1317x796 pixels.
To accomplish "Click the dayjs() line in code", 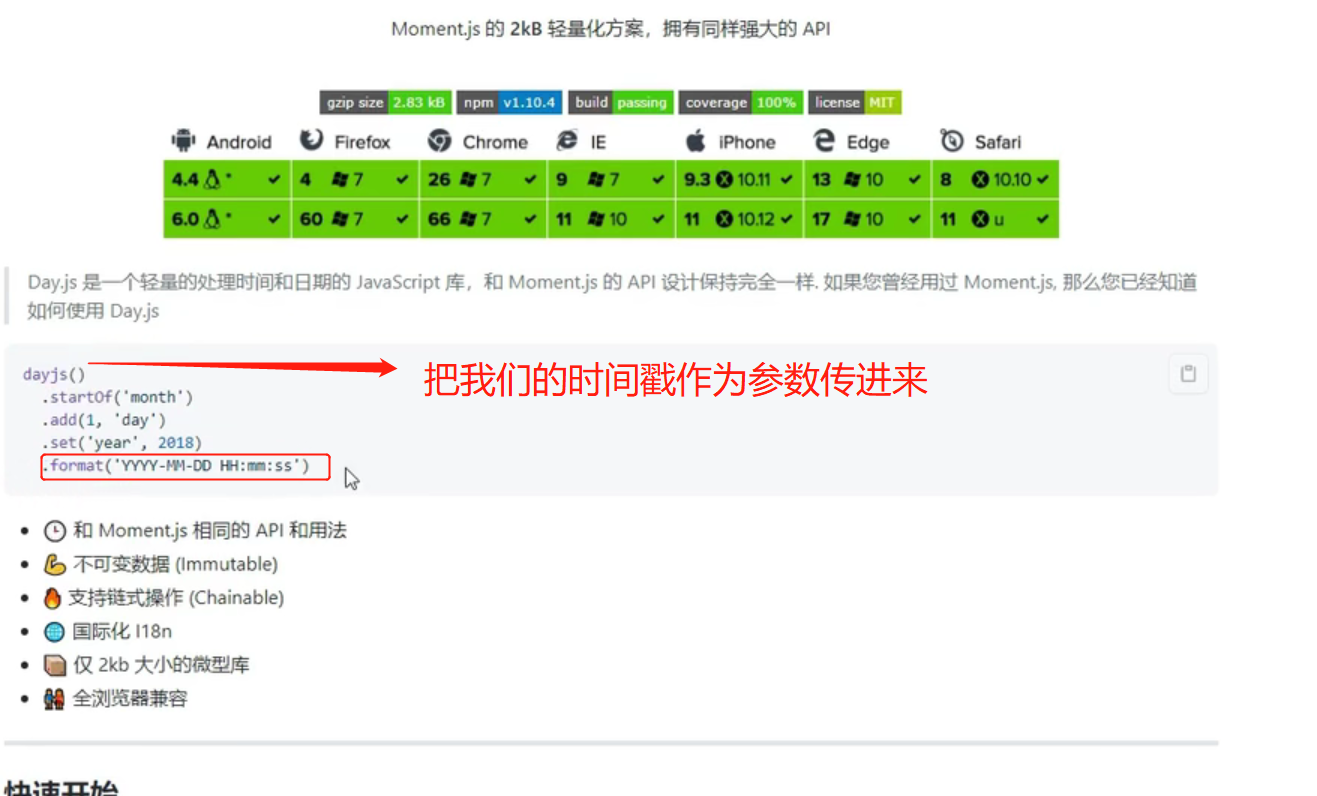I will pos(54,374).
